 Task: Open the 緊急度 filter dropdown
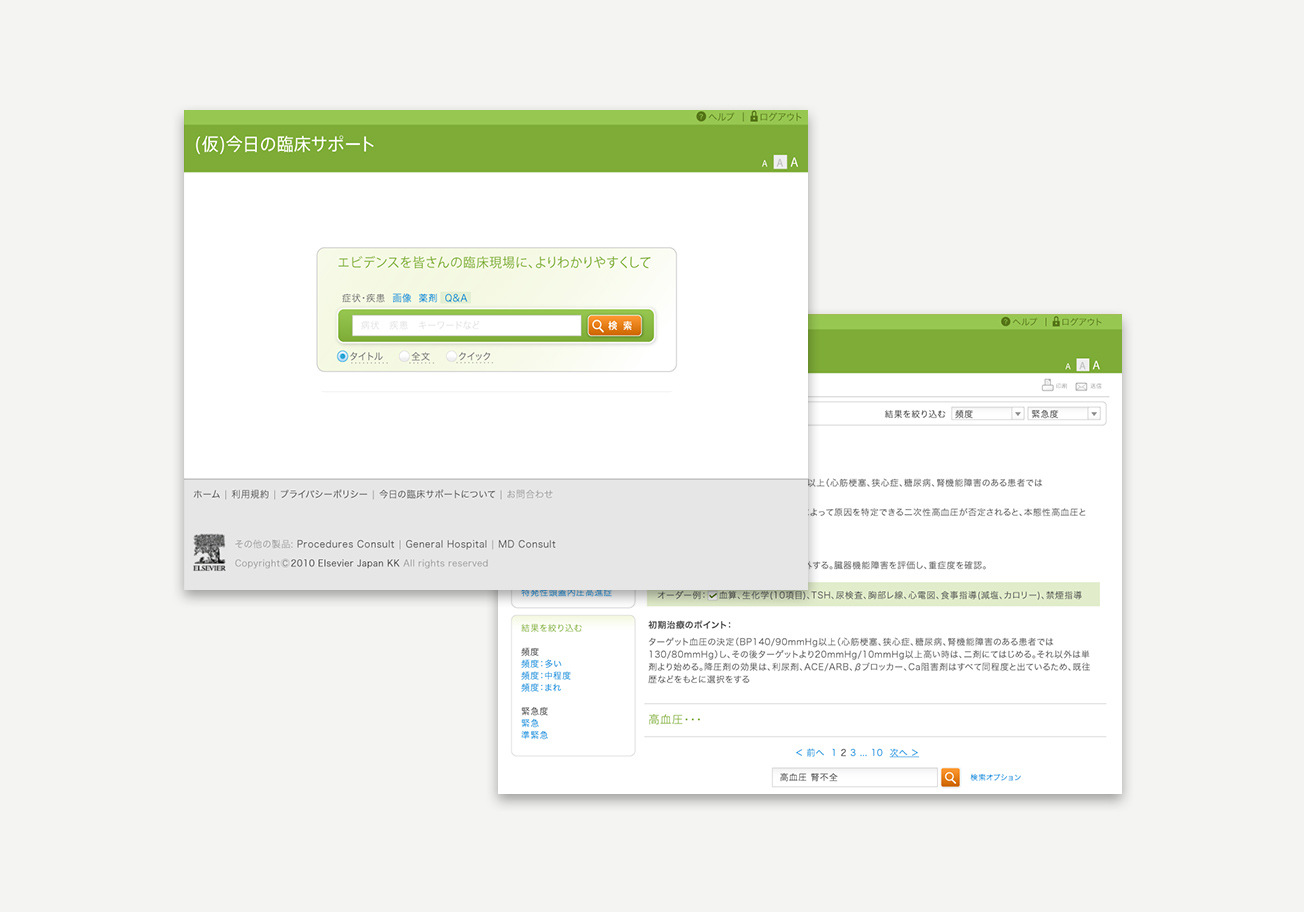(1064, 413)
